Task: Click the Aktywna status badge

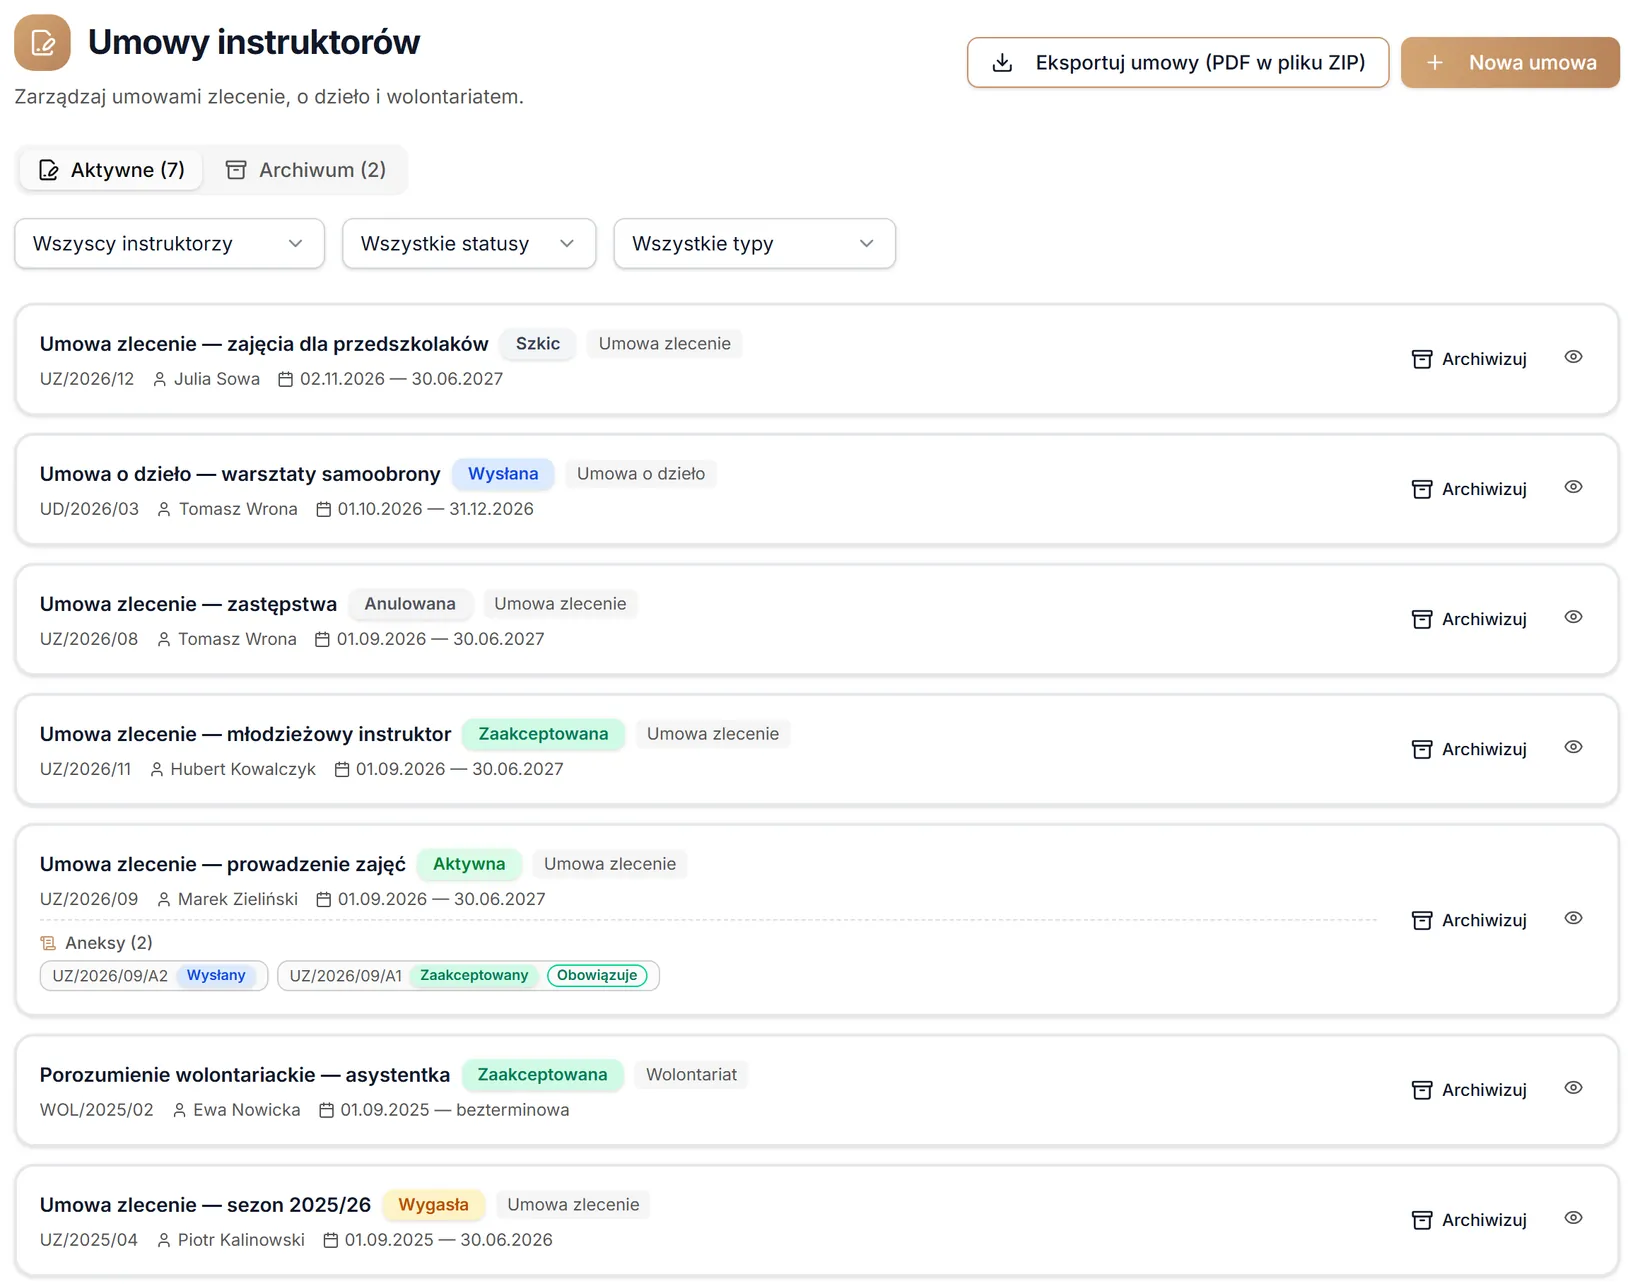Action: 469,864
